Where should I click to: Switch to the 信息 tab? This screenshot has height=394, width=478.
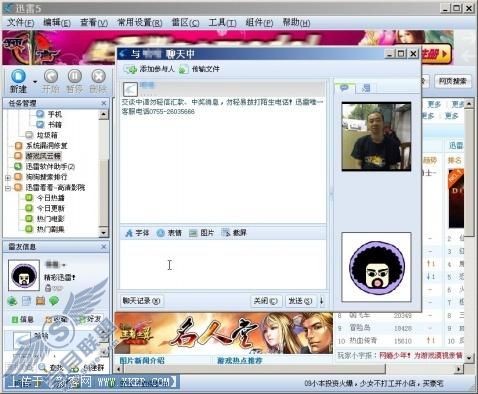(23, 320)
